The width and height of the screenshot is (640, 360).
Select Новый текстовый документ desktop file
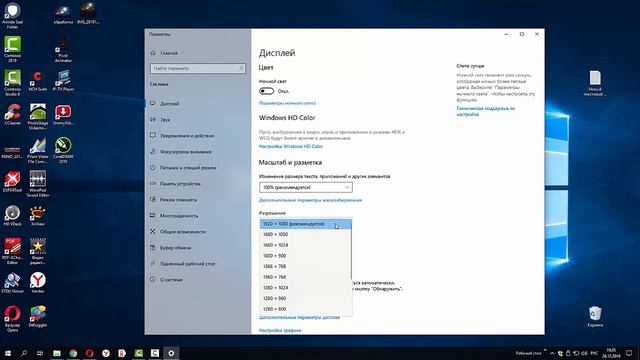point(595,83)
